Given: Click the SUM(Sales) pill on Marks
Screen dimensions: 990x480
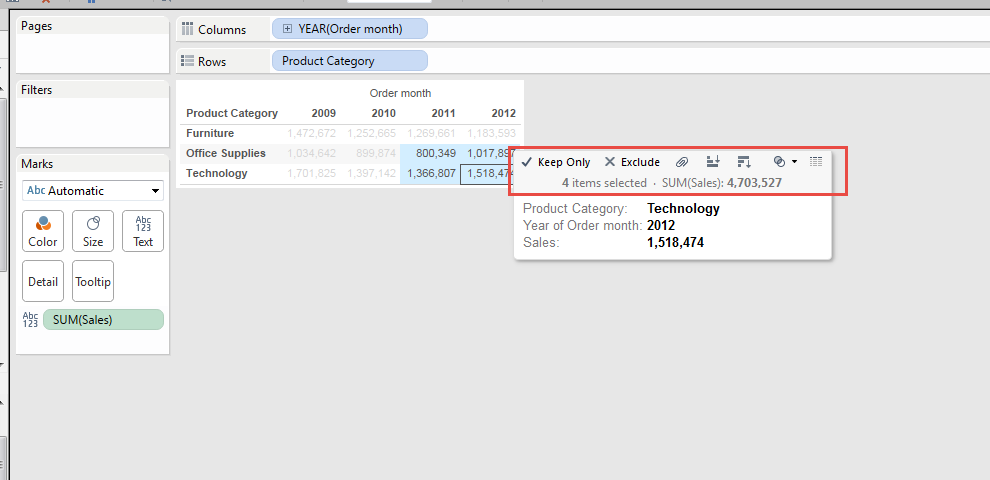Looking at the screenshot, I should (103, 320).
